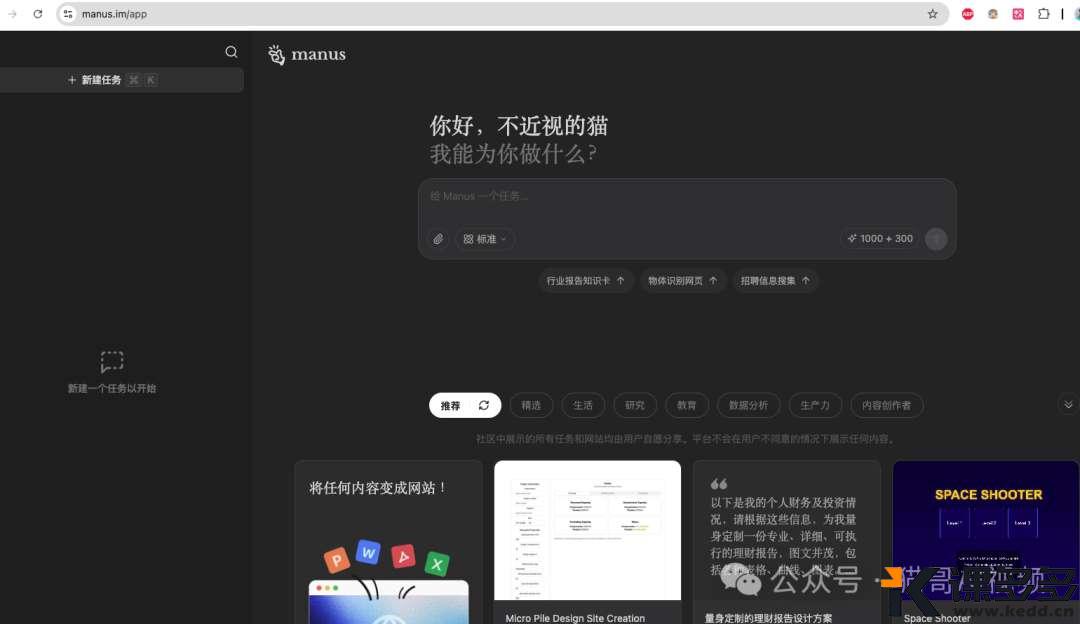Go forward in the browser
The width and height of the screenshot is (1080, 624).
pyautogui.click(x=12, y=14)
